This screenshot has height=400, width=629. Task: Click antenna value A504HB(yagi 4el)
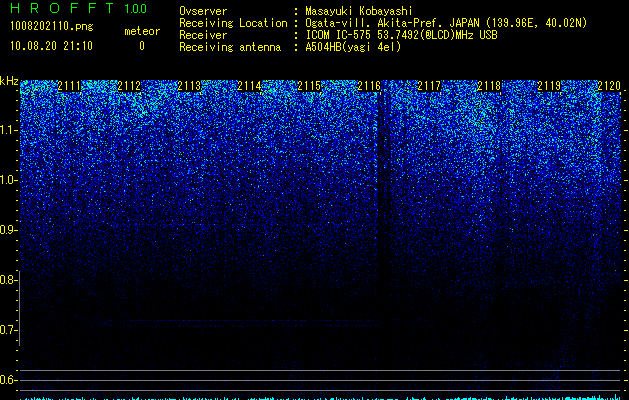(x=353, y=47)
